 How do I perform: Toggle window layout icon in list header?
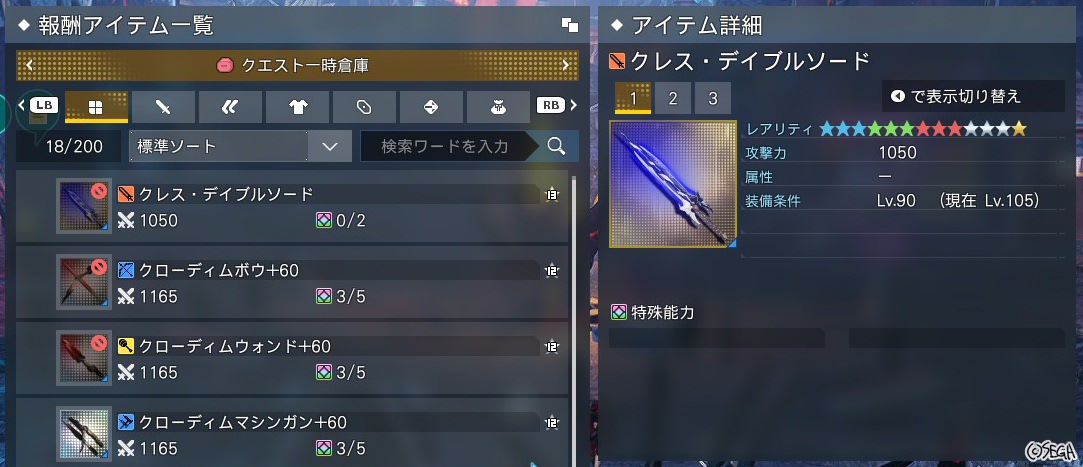(x=570, y=26)
